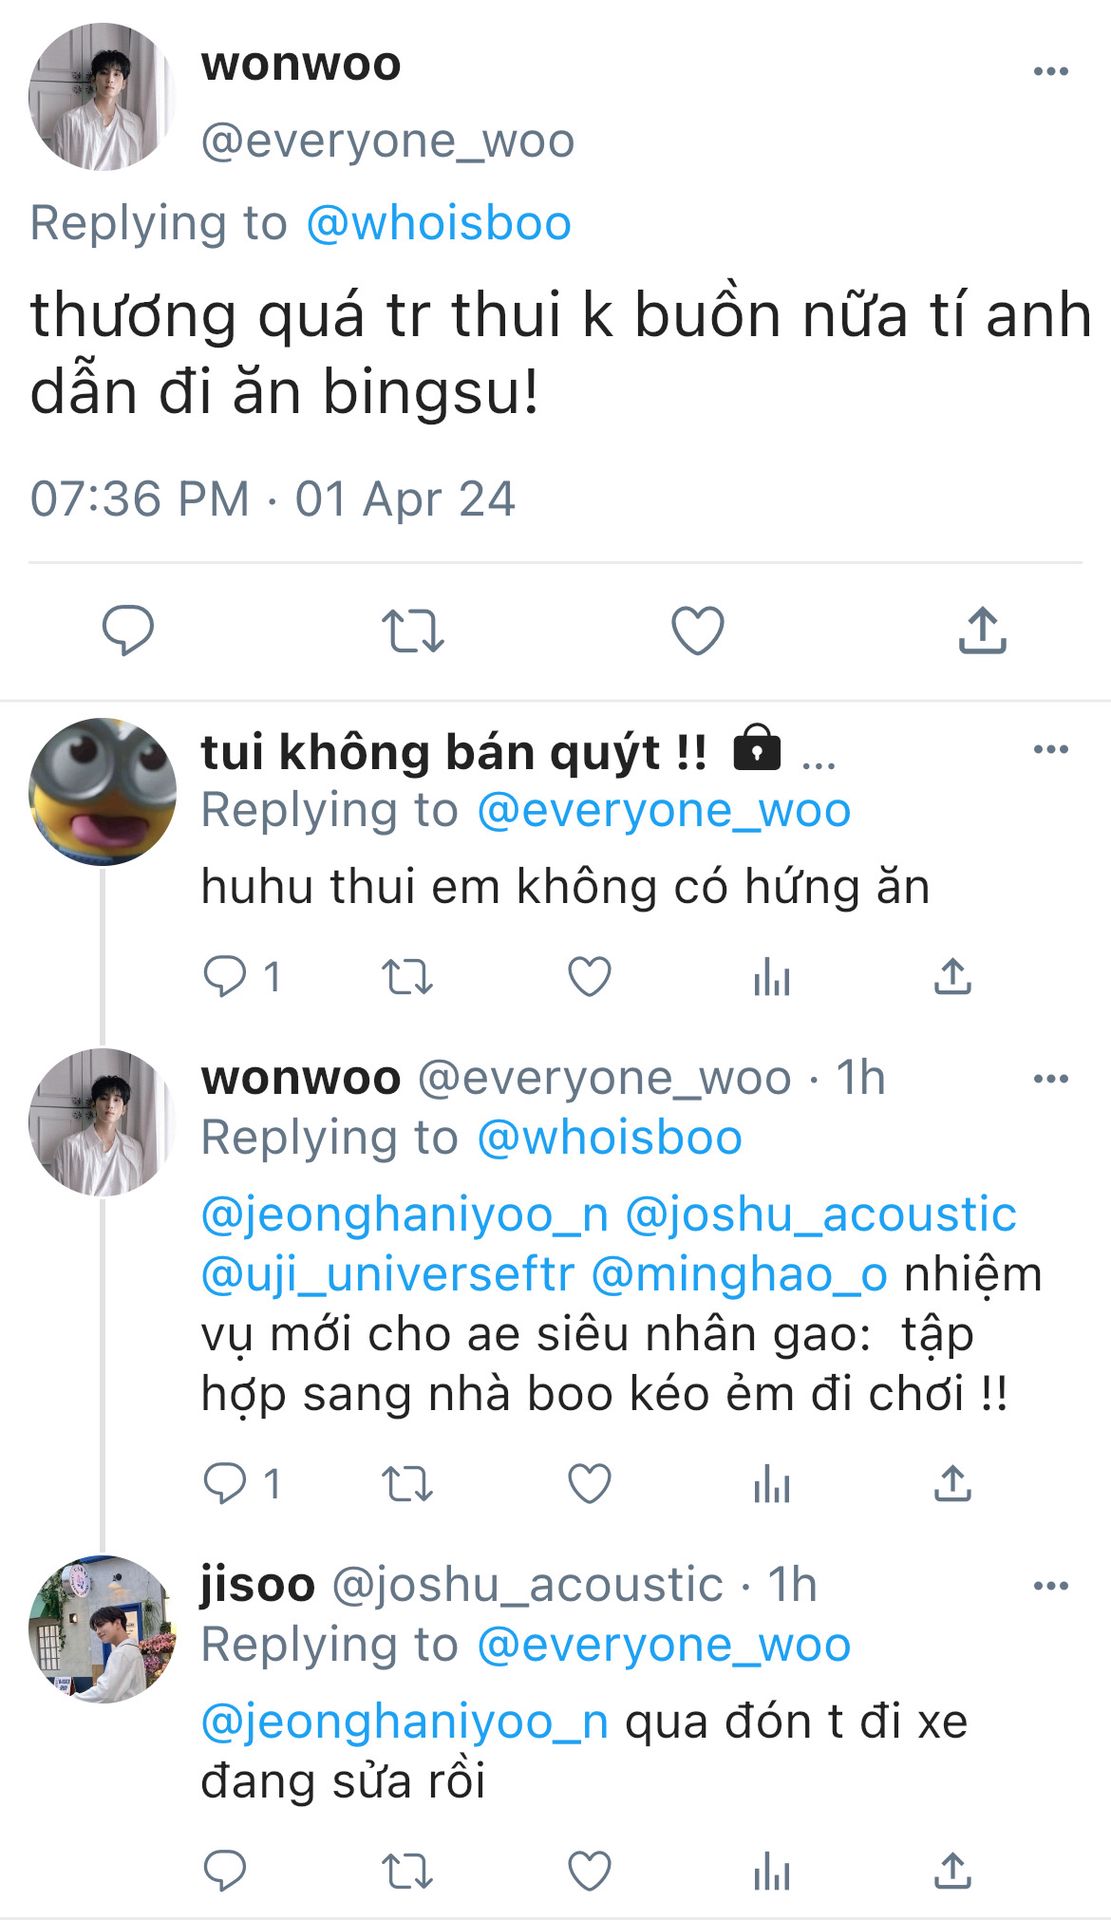The height and width of the screenshot is (1920, 1111).
Task: Open the @whoisboo mention in the top tweet
Action: [x=438, y=223]
